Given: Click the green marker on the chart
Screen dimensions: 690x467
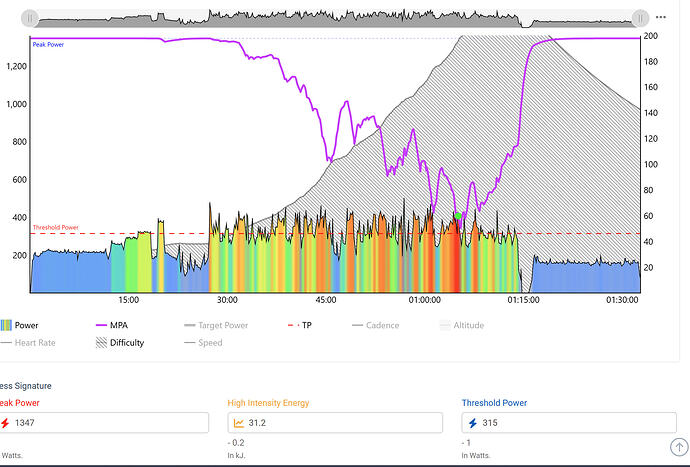Looking at the screenshot, I should tap(458, 215).
